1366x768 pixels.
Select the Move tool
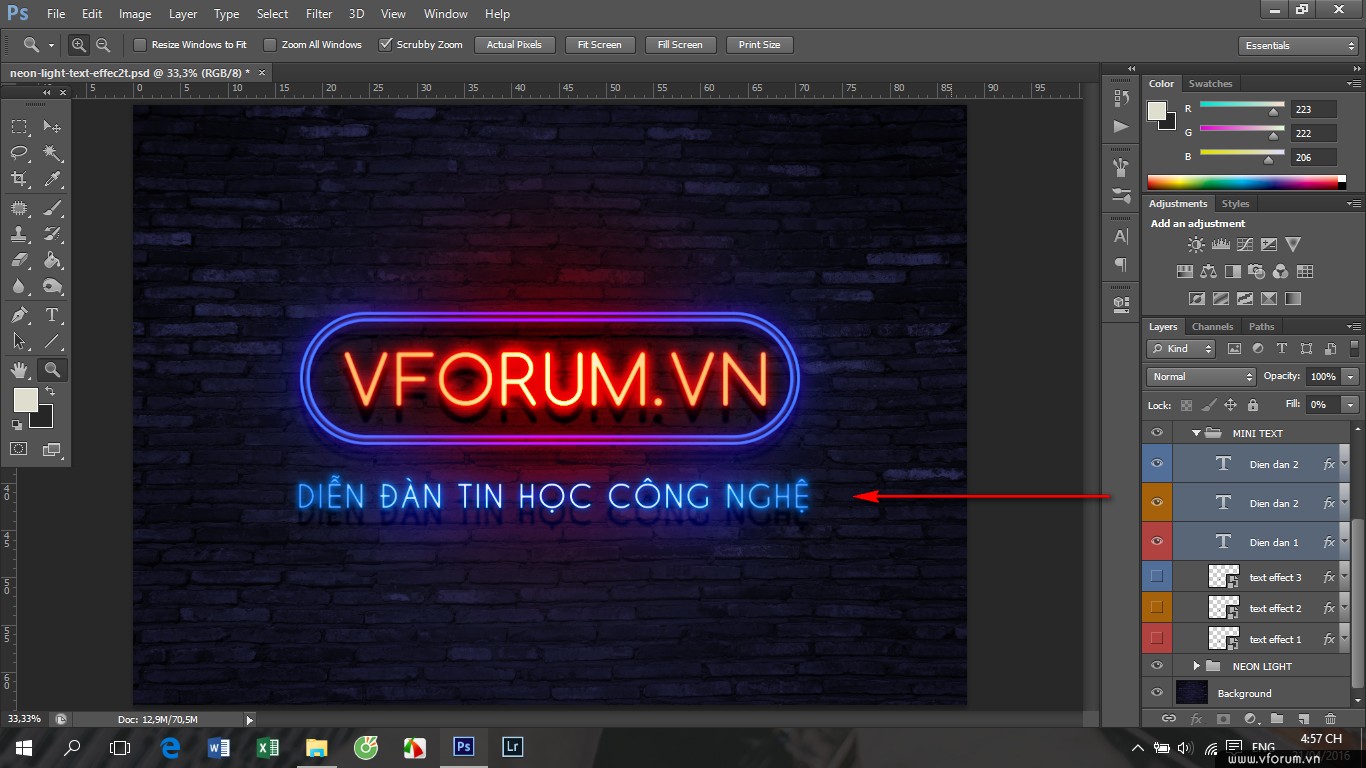point(52,127)
